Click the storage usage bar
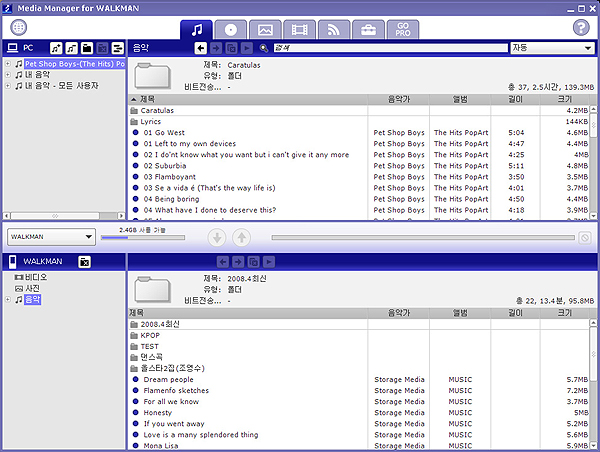Screen dimensions: 600x452 point(143,238)
